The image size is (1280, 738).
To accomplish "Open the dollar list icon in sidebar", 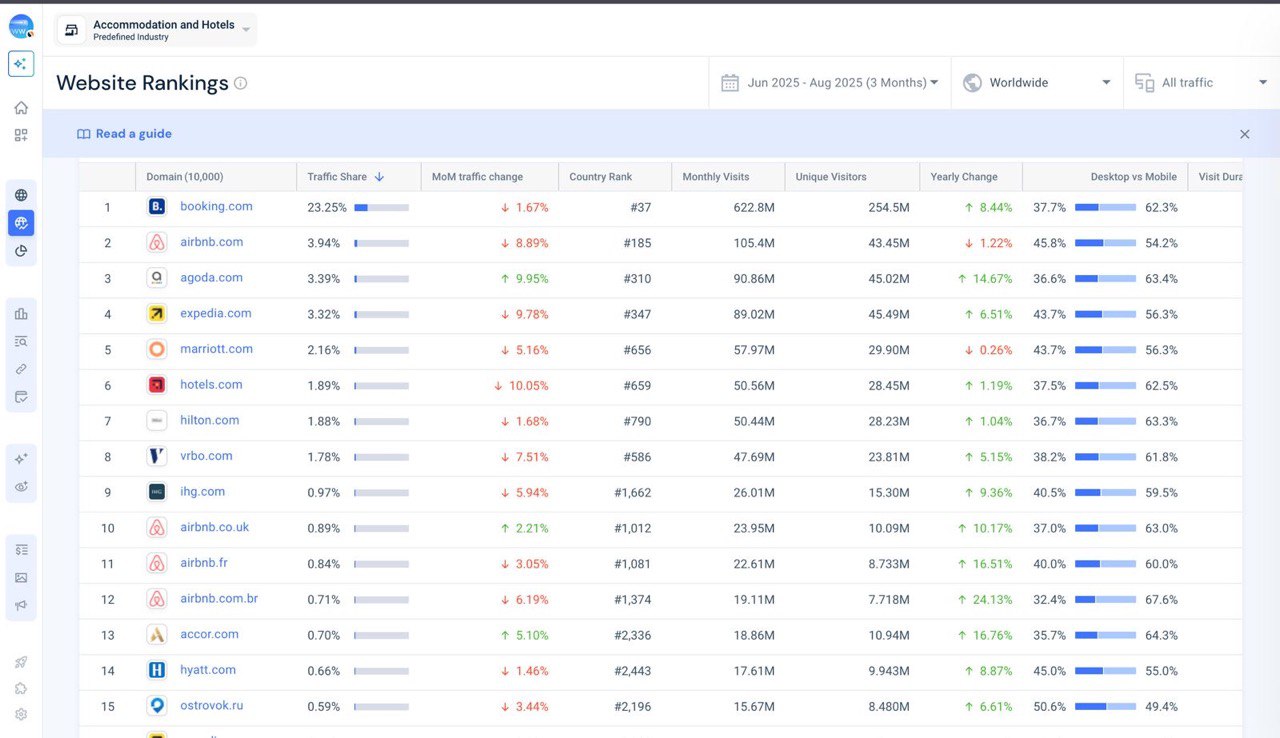I will tap(21, 550).
